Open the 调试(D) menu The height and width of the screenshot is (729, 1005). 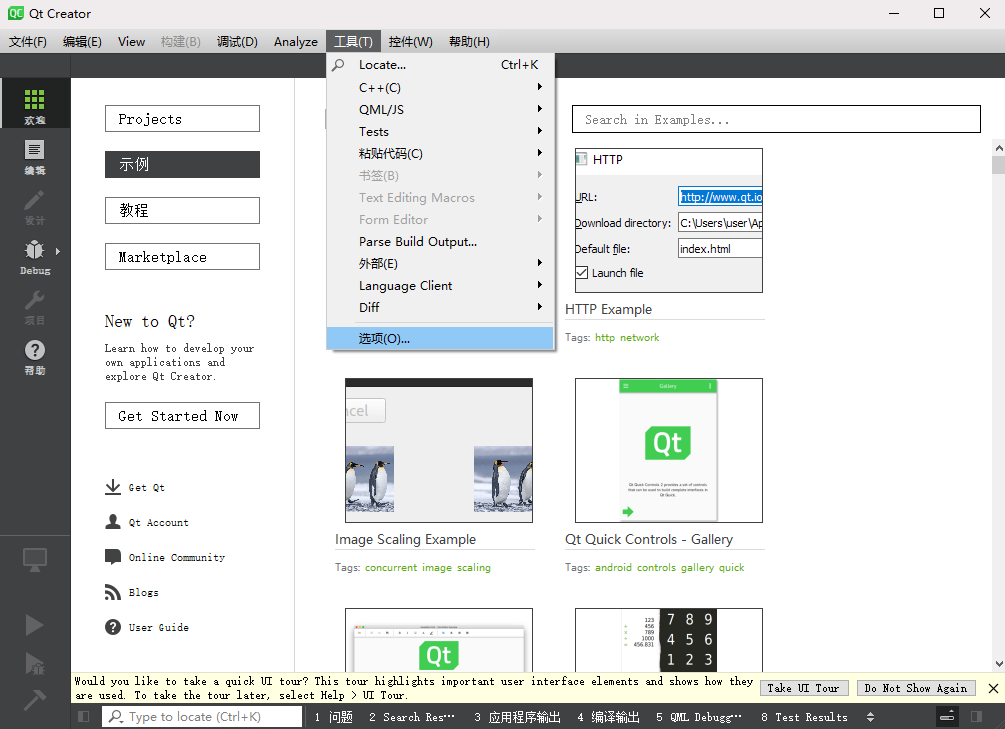[237, 42]
